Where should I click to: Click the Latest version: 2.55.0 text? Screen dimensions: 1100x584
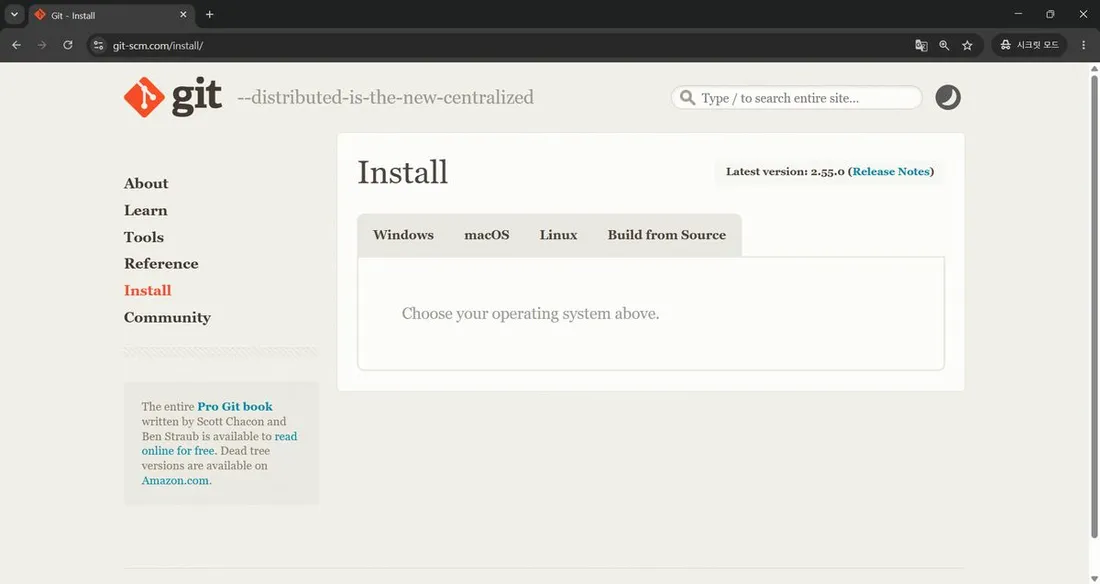[x=785, y=171]
